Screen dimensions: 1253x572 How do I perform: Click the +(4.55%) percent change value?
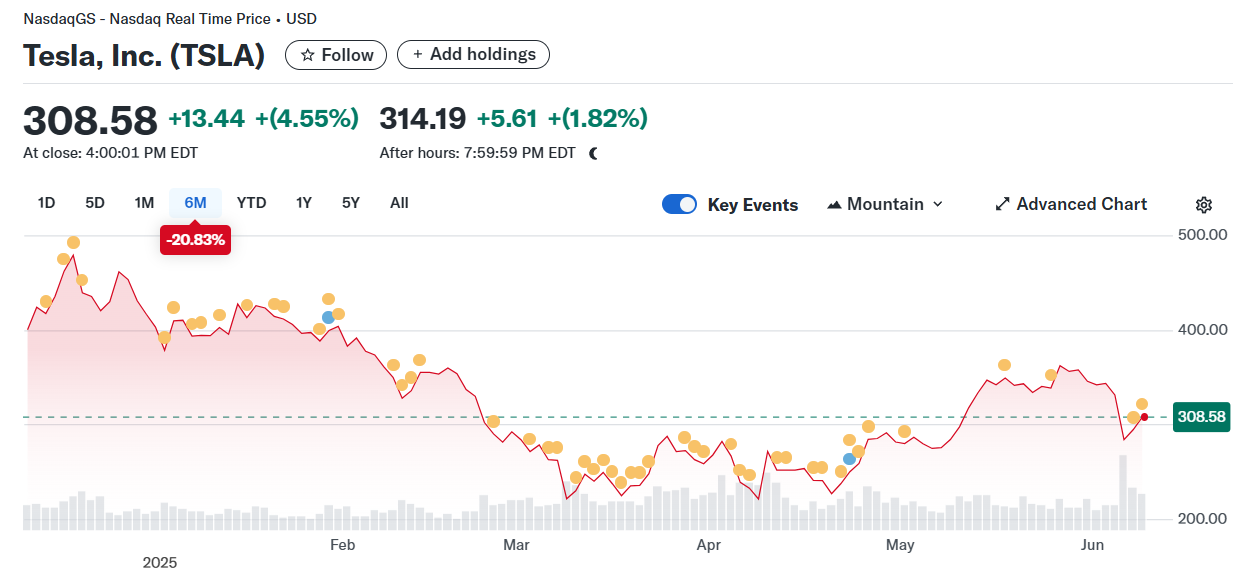pyautogui.click(x=307, y=119)
